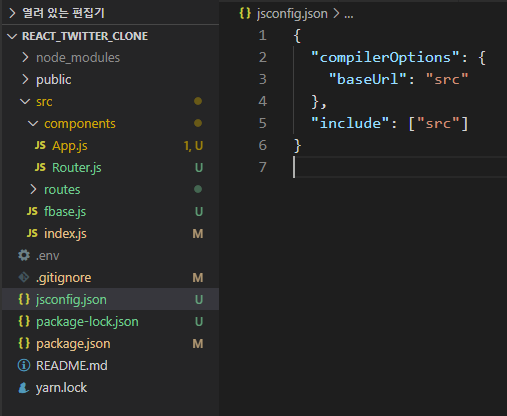Open fbase.js file
This screenshot has width=507, height=416.
65,212
